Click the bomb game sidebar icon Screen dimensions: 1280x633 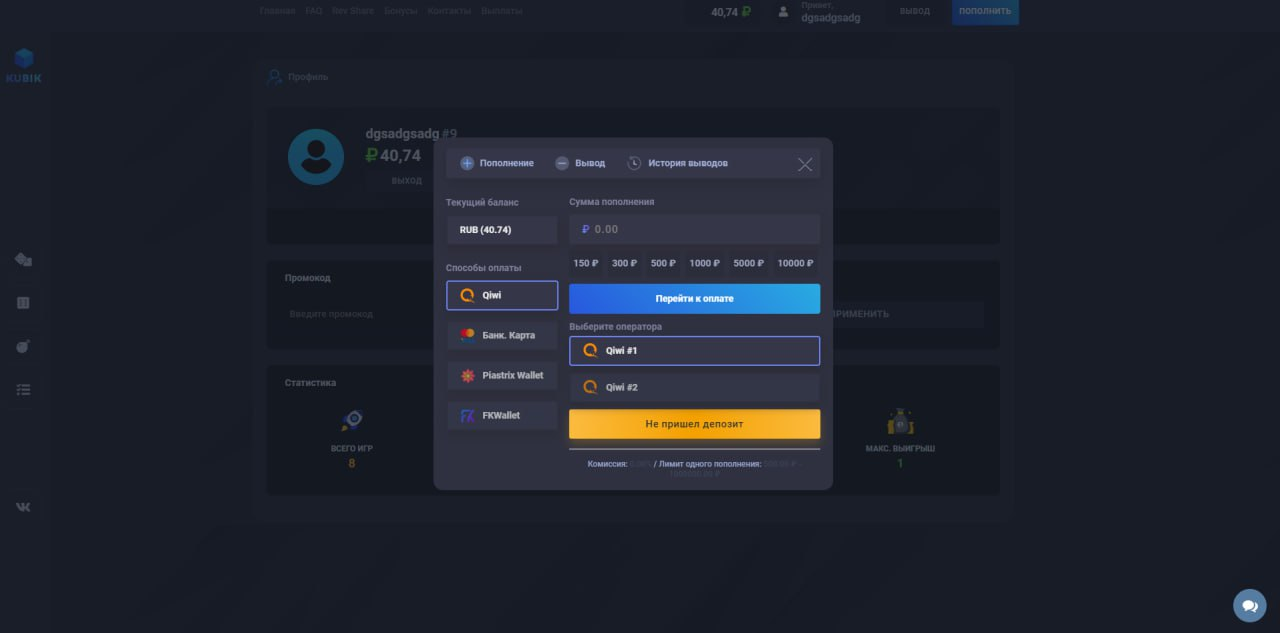23,346
